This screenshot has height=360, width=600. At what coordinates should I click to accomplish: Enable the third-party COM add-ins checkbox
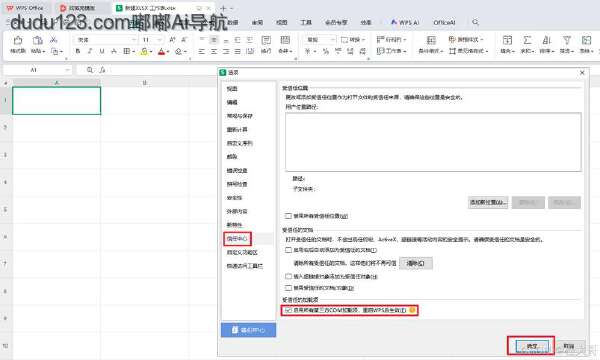click(289, 310)
